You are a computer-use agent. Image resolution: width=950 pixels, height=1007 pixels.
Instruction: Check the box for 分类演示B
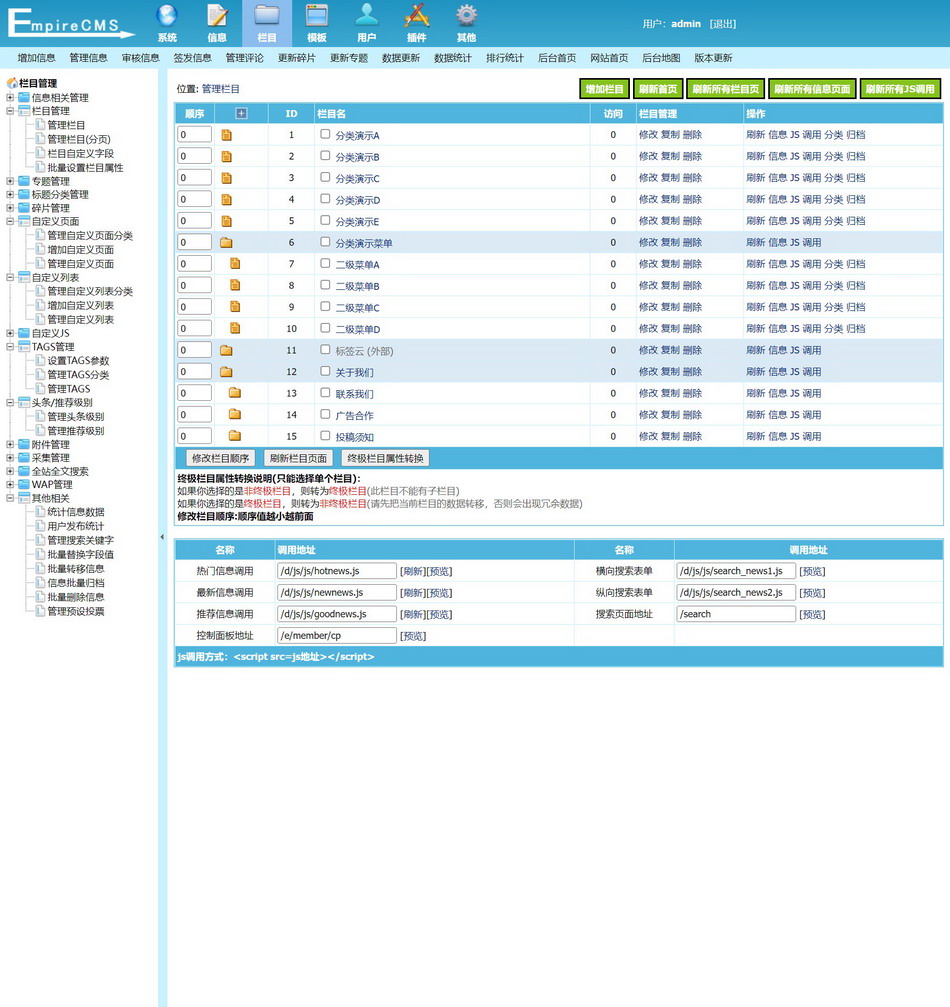325,156
